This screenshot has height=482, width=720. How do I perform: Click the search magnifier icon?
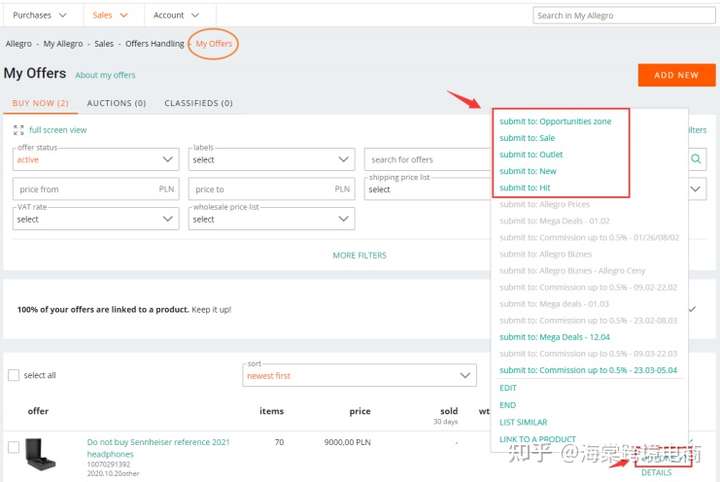(x=696, y=159)
